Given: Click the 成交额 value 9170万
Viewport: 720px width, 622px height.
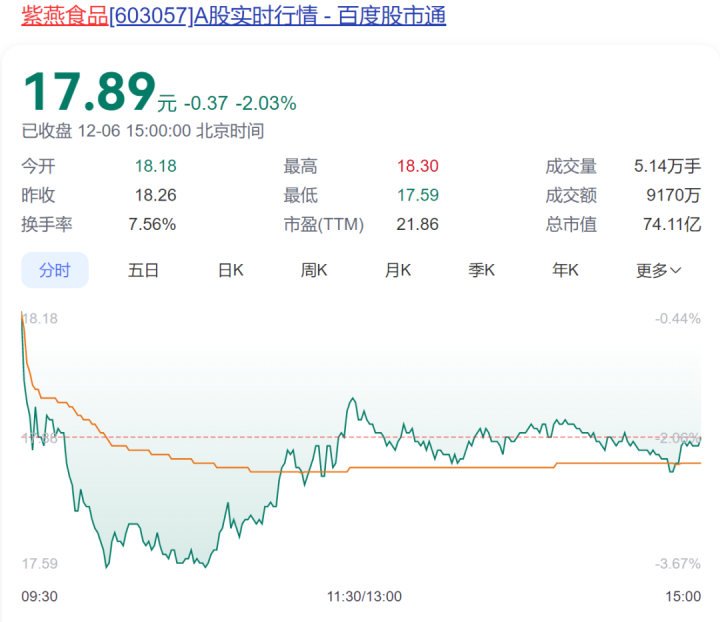Looking at the screenshot, I should tap(674, 195).
